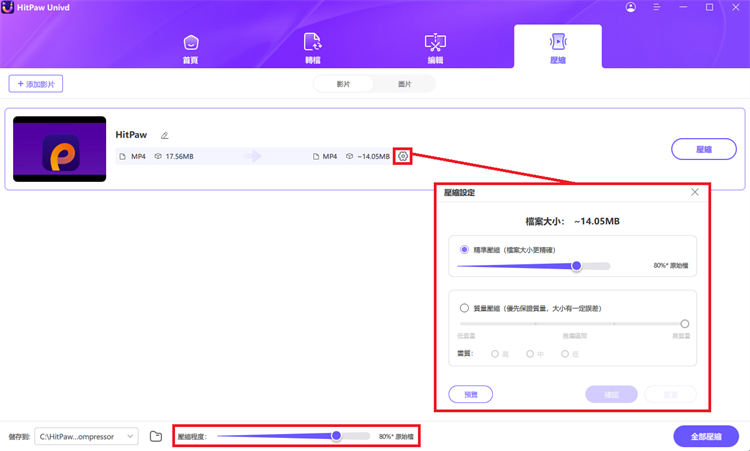Click the output ~14.05MB size text

374,156
